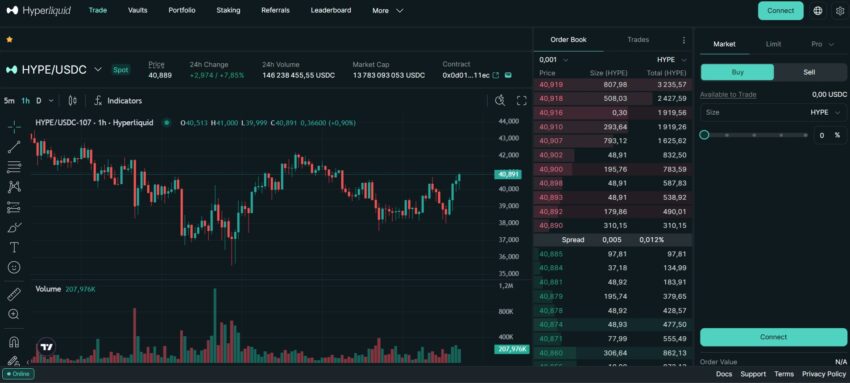Go to the Staking page
This screenshot has height=383, width=850.
tap(228, 10)
